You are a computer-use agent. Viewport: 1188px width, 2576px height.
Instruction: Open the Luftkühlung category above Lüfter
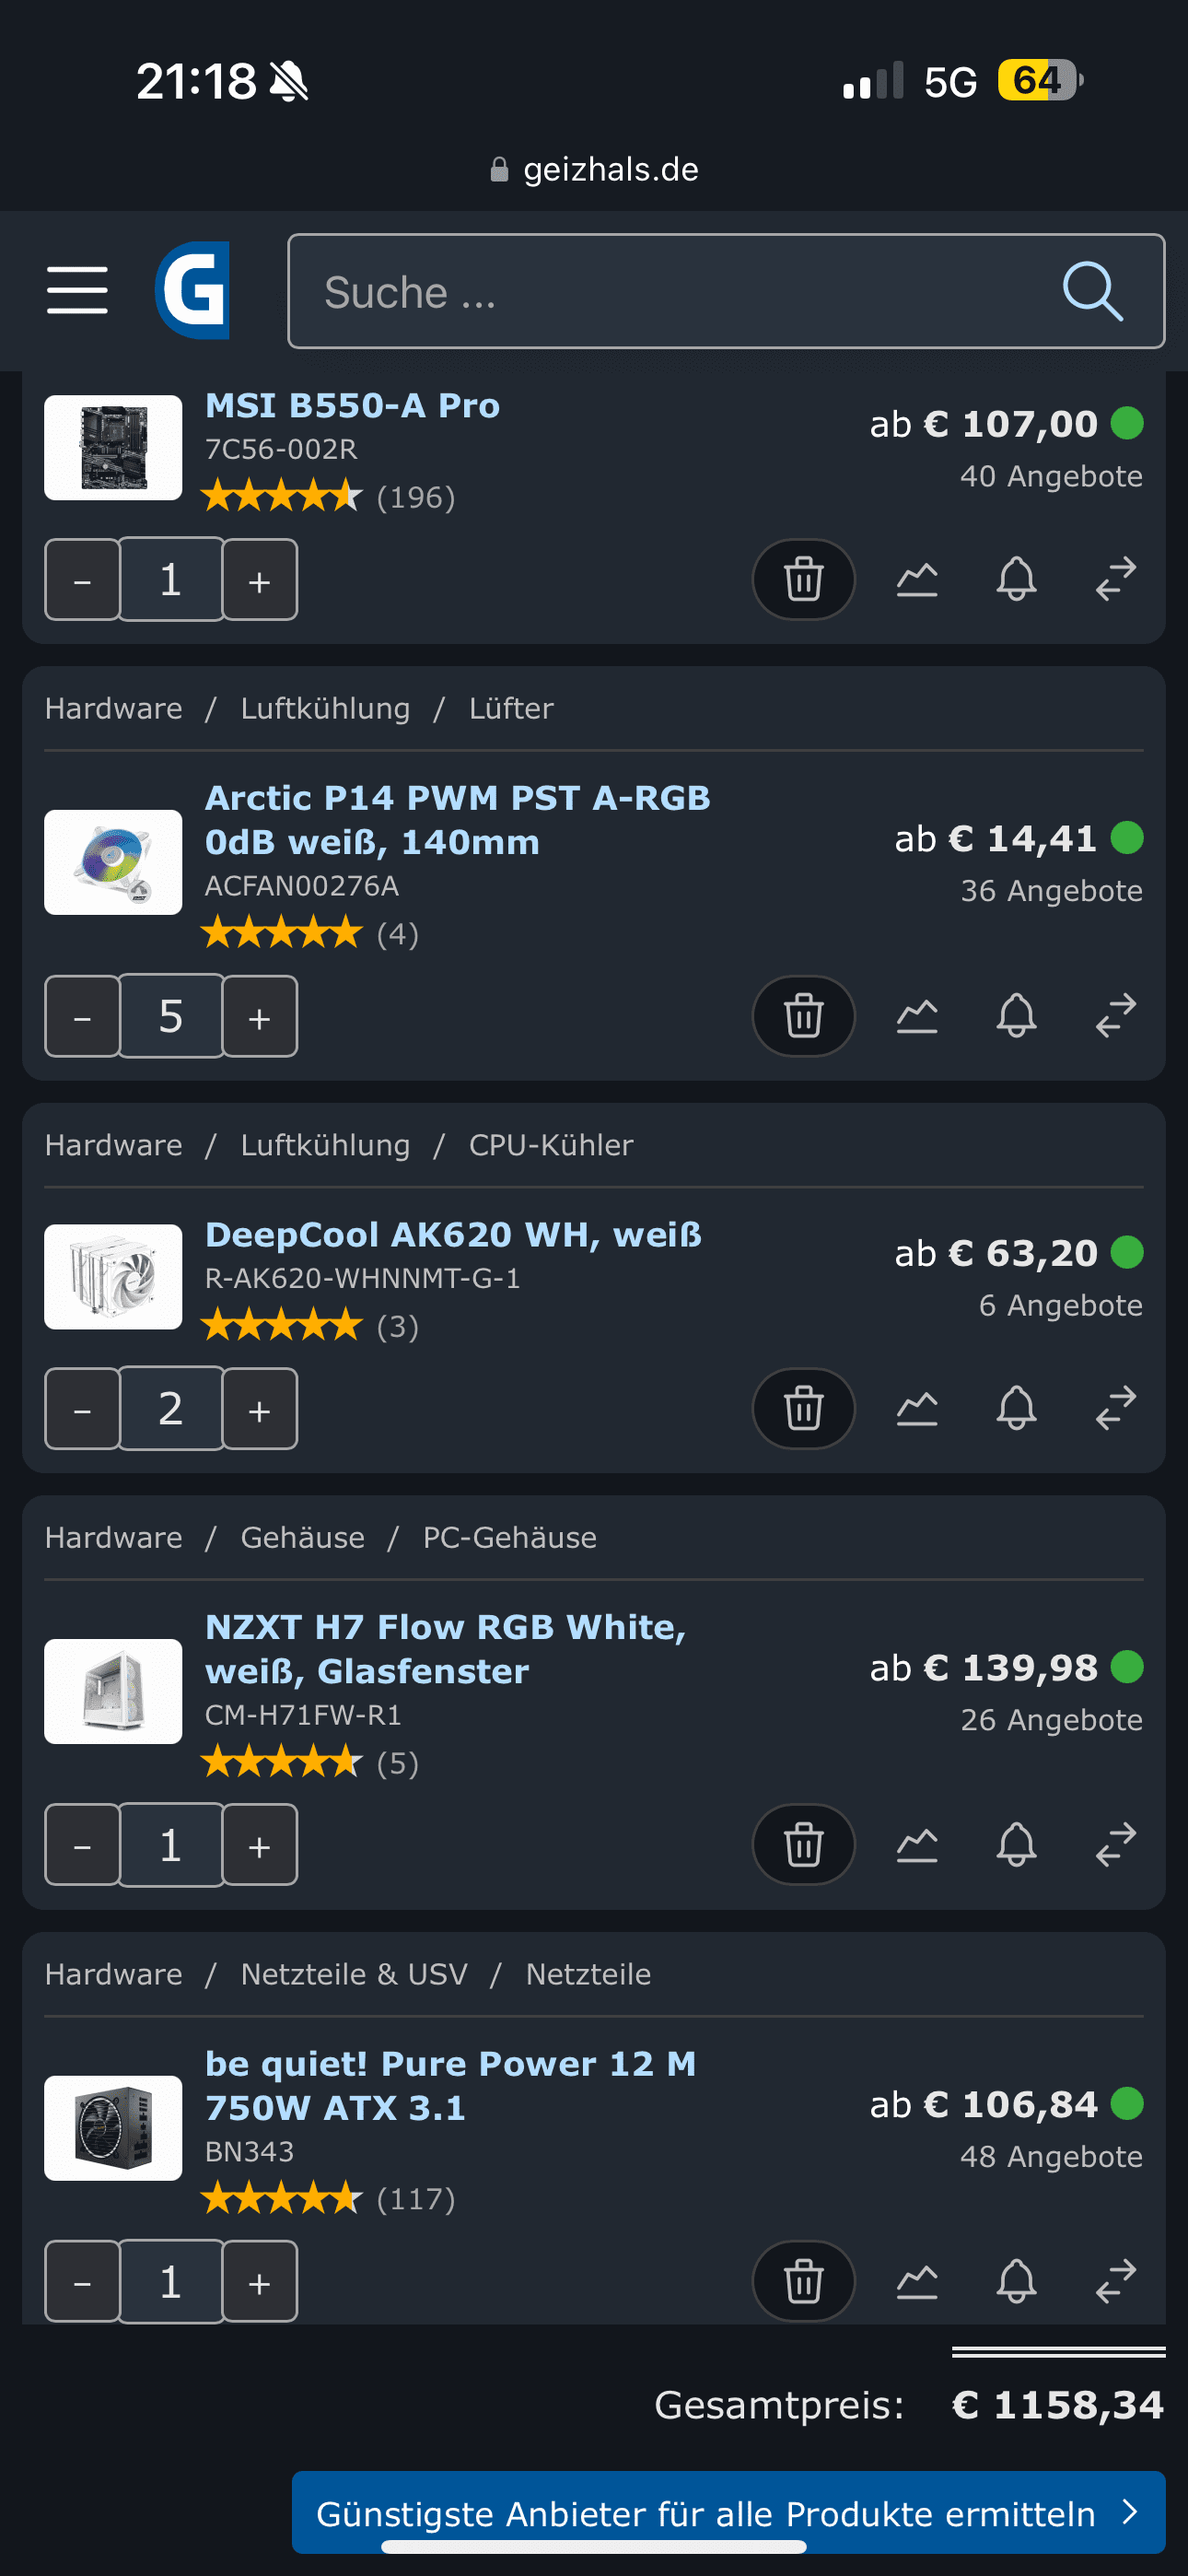(325, 708)
